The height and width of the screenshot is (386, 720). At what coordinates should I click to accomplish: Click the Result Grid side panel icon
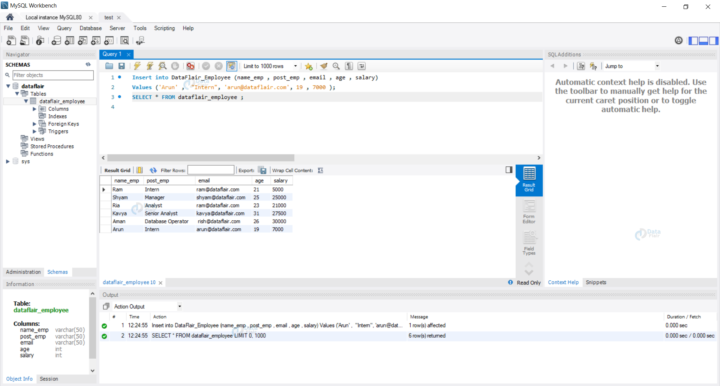529,180
